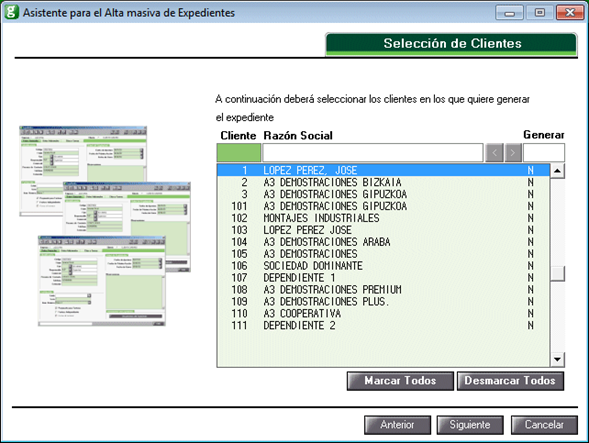Select client 103 LOPEZ PEREZ JOSE

pyautogui.click(x=383, y=230)
